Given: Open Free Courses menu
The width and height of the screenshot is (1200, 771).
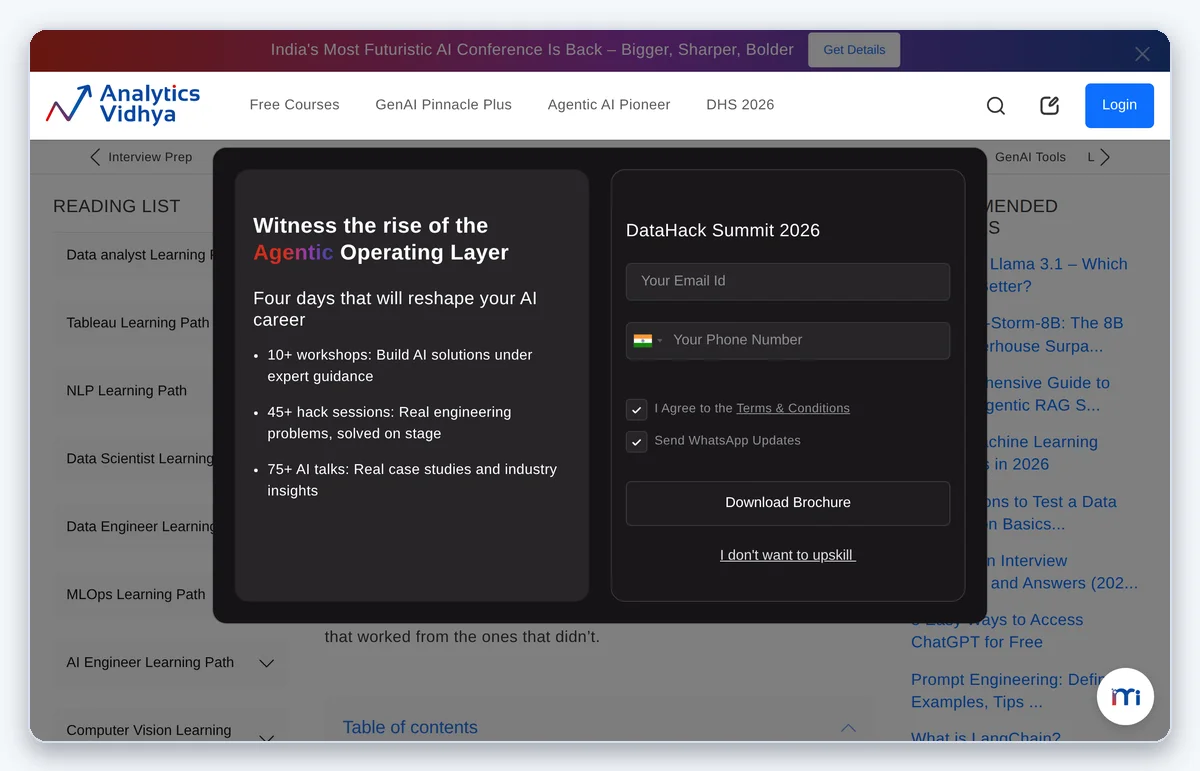Looking at the screenshot, I should [x=294, y=104].
